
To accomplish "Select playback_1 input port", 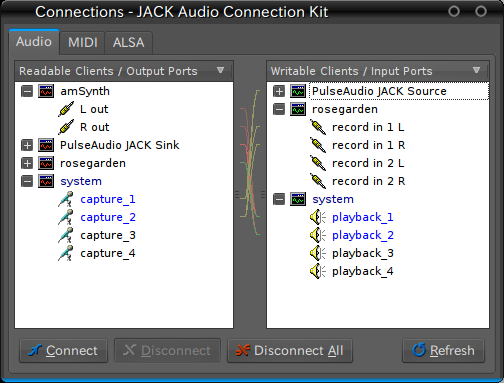I will point(363,217).
